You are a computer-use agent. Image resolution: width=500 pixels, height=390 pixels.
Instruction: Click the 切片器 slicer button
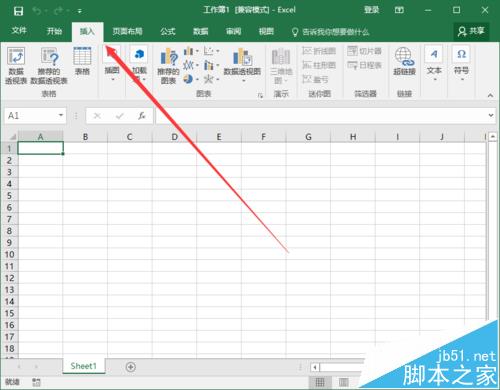(364, 51)
